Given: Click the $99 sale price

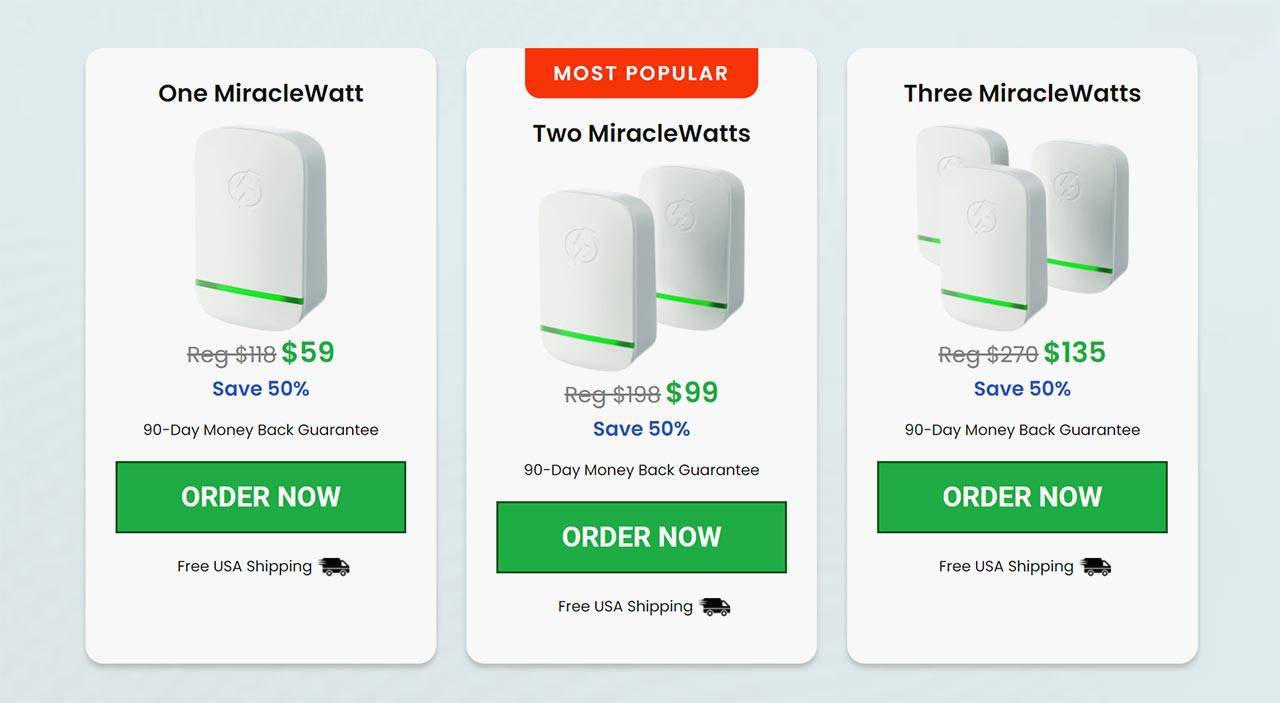Looking at the screenshot, I should (692, 393).
